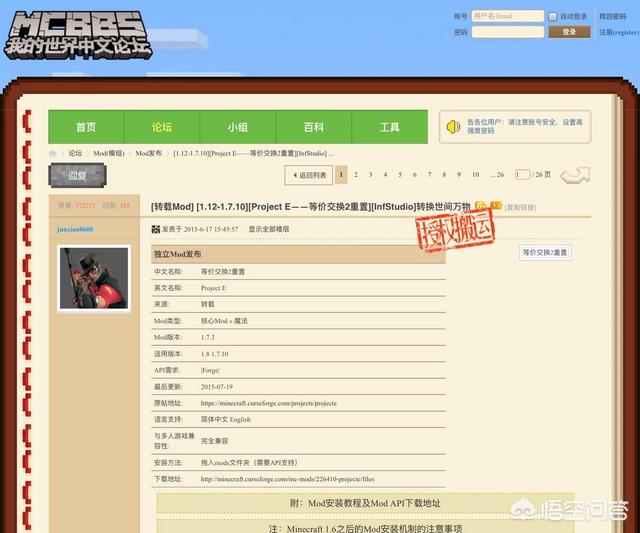The width and height of the screenshot is (640, 533).
Task: Open the Mod安装教程及Mod API下载地址 link
Action: pyautogui.click(x=365, y=503)
